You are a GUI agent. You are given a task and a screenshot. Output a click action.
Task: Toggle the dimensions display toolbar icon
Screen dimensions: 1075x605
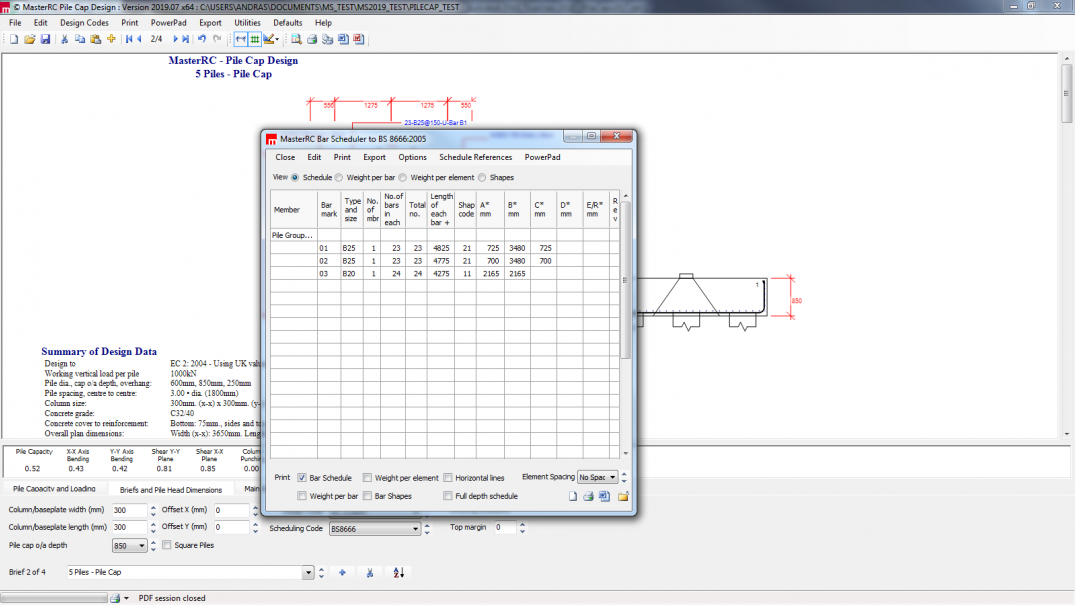(x=241, y=39)
